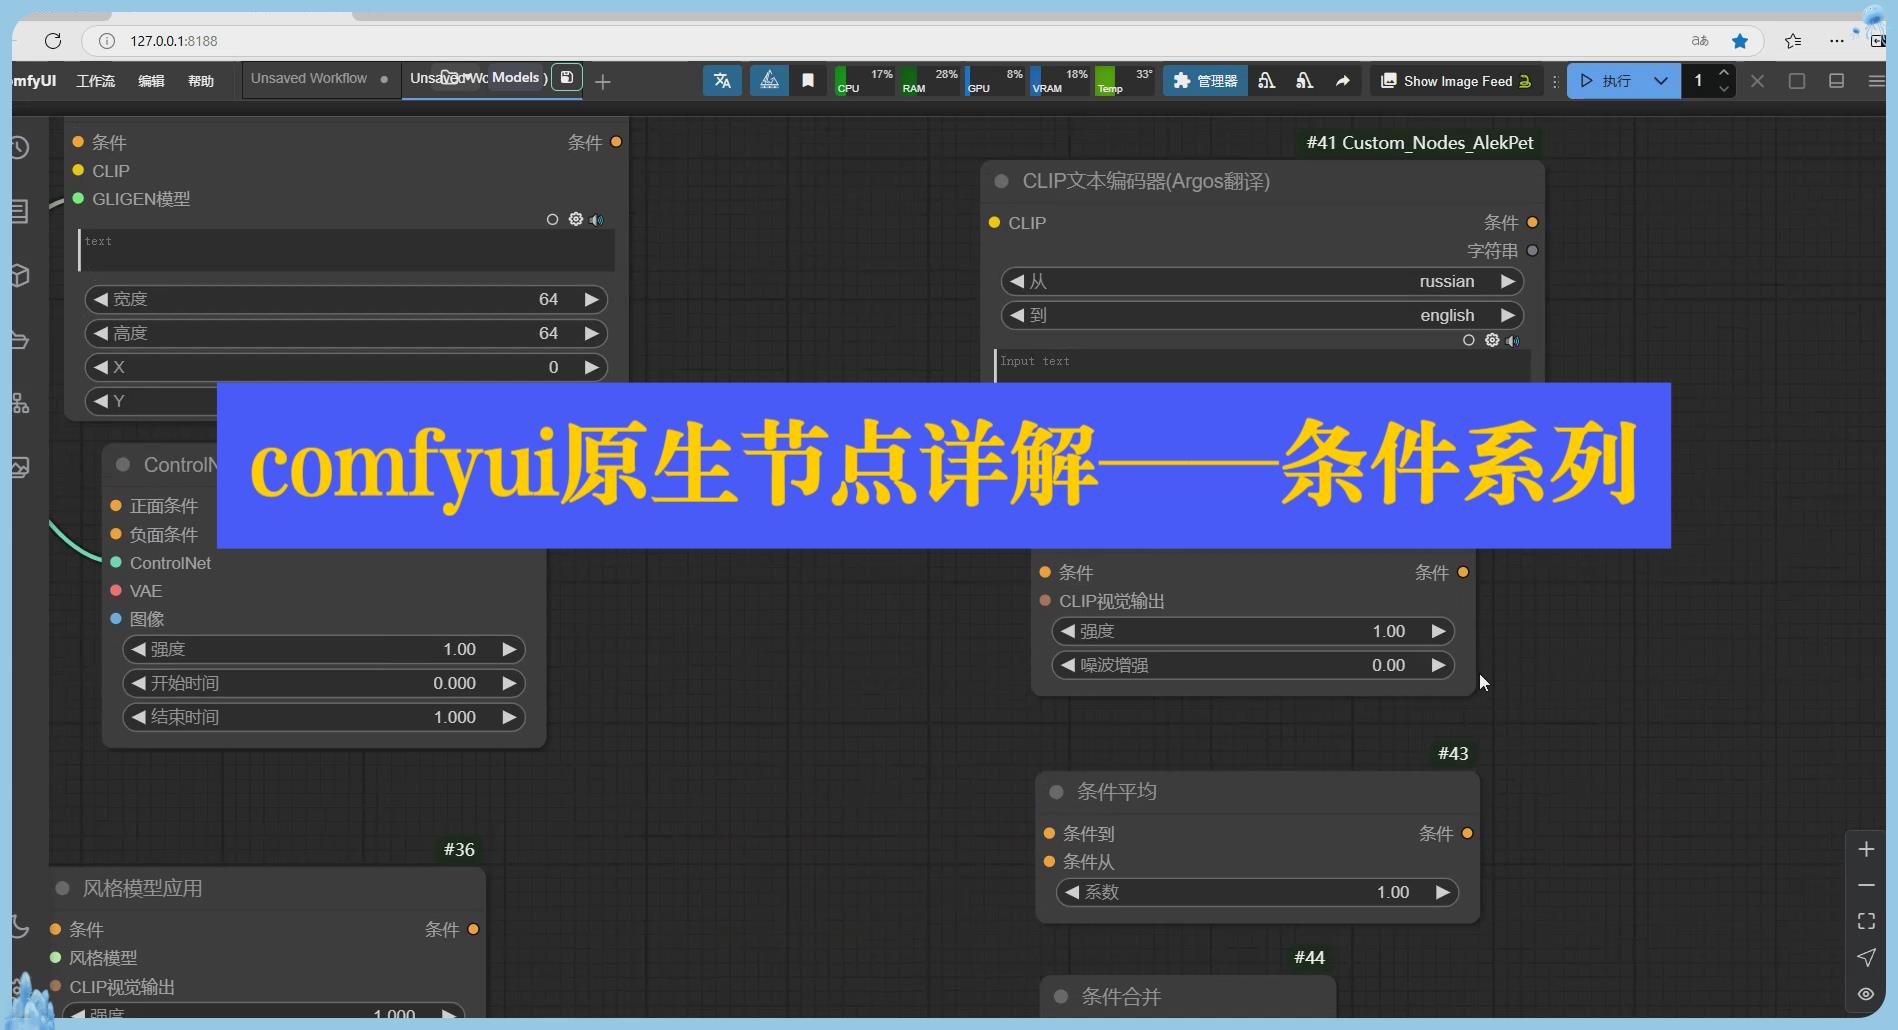This screenshot has height=1030, width=1898.
Task: Open site information icon in address bar
Action: point(107,41)
